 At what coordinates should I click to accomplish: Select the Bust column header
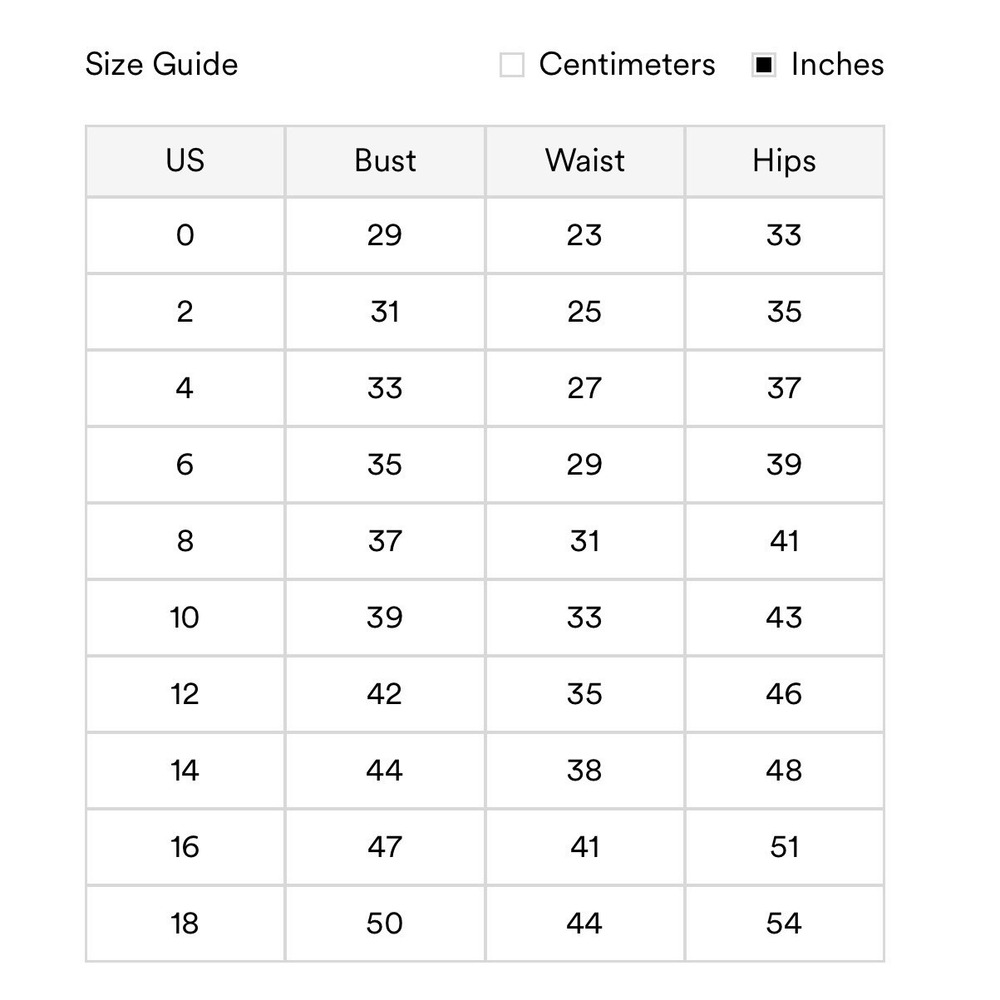(x=385, y=161)
